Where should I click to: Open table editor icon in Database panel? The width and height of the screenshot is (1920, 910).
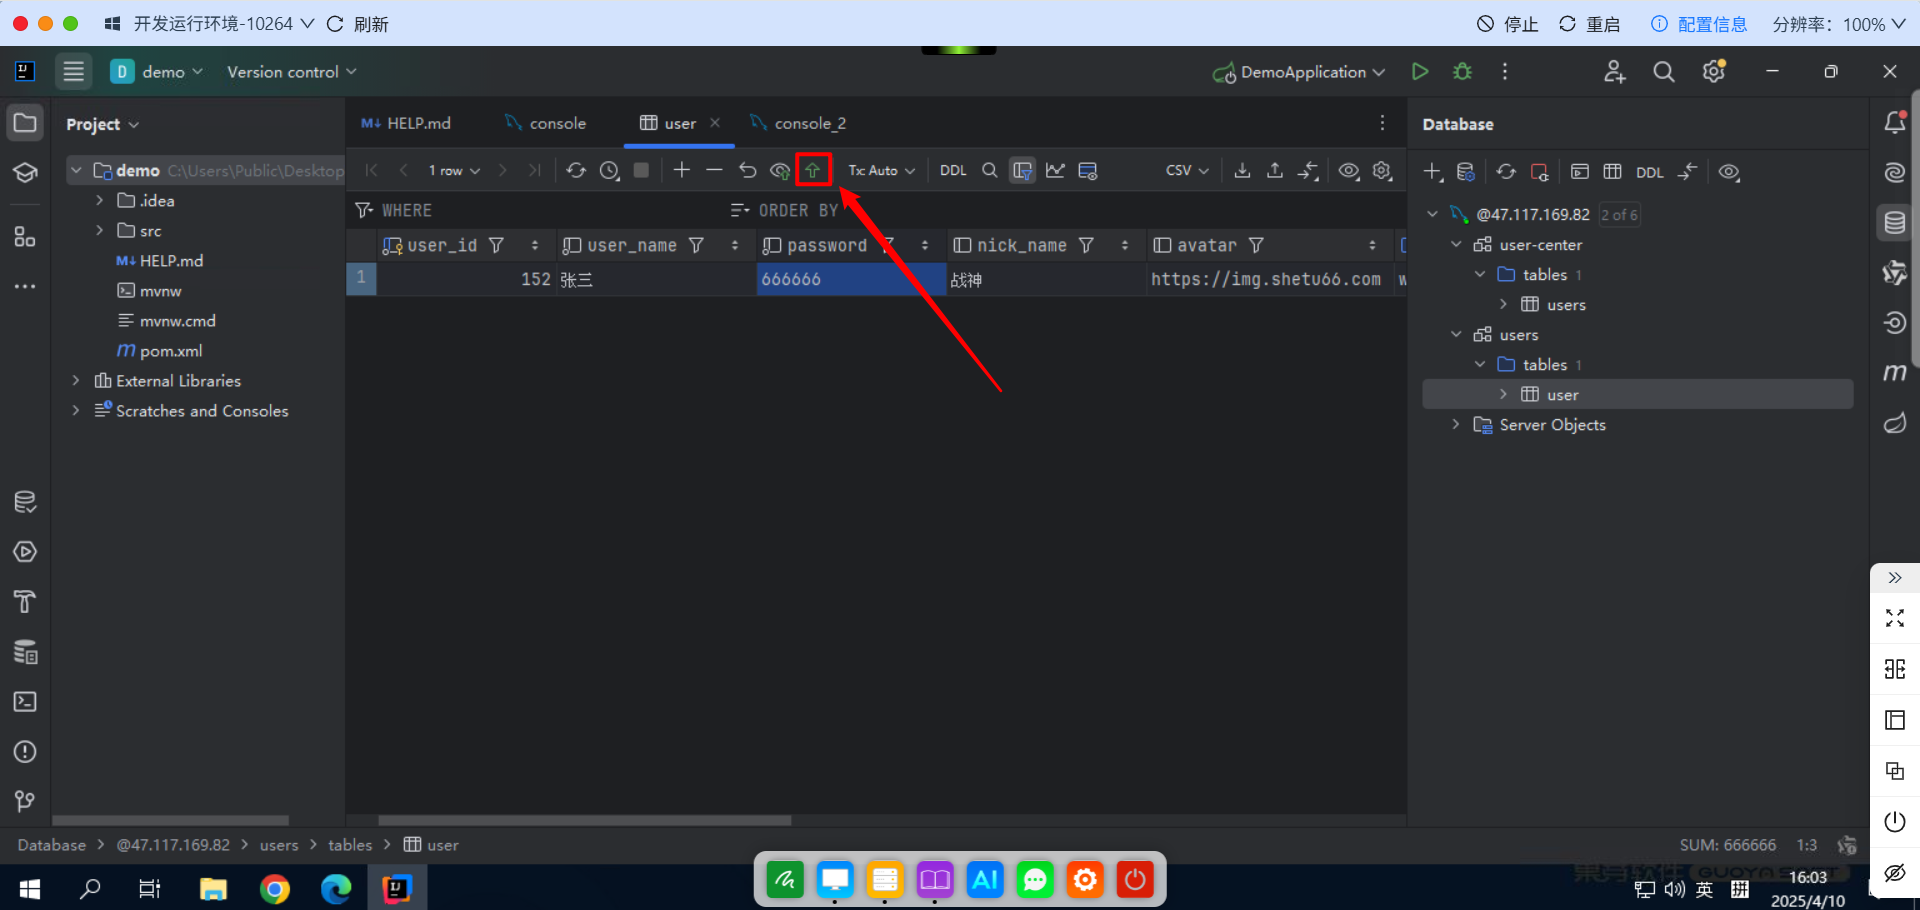1612,172
